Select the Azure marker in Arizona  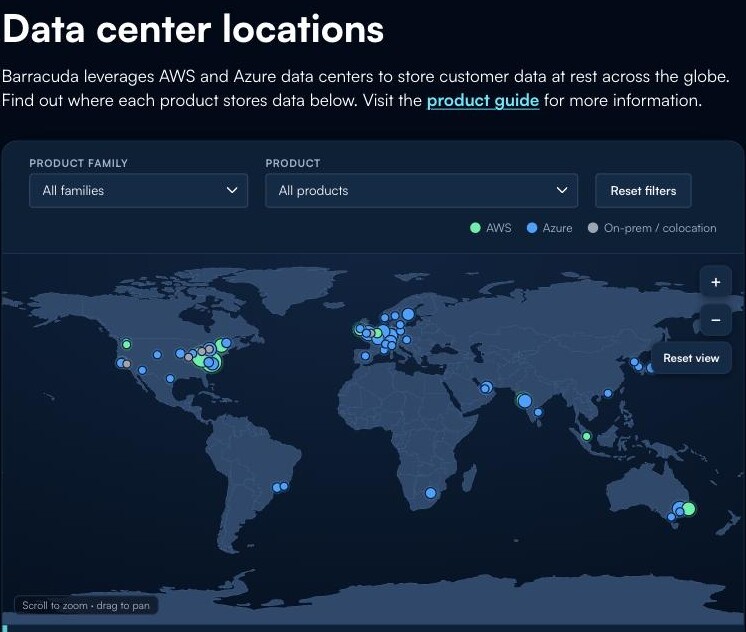142,370
